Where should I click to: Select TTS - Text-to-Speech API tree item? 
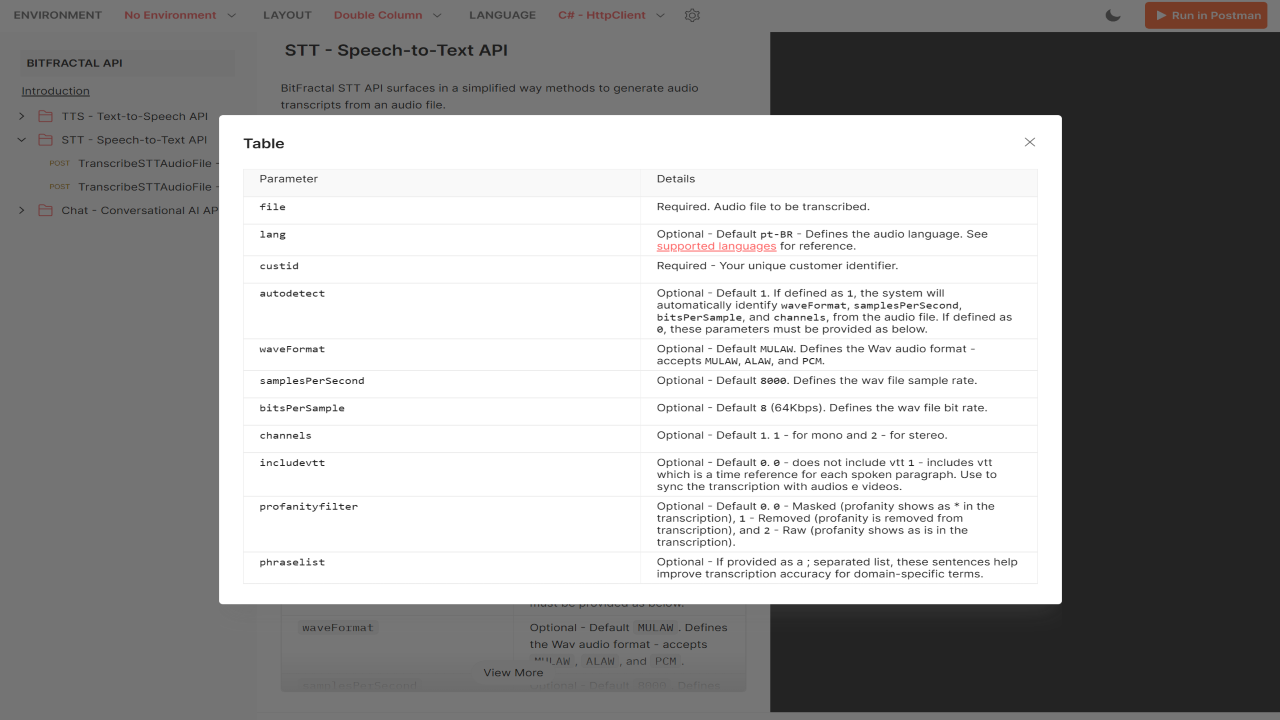(134, 116)
